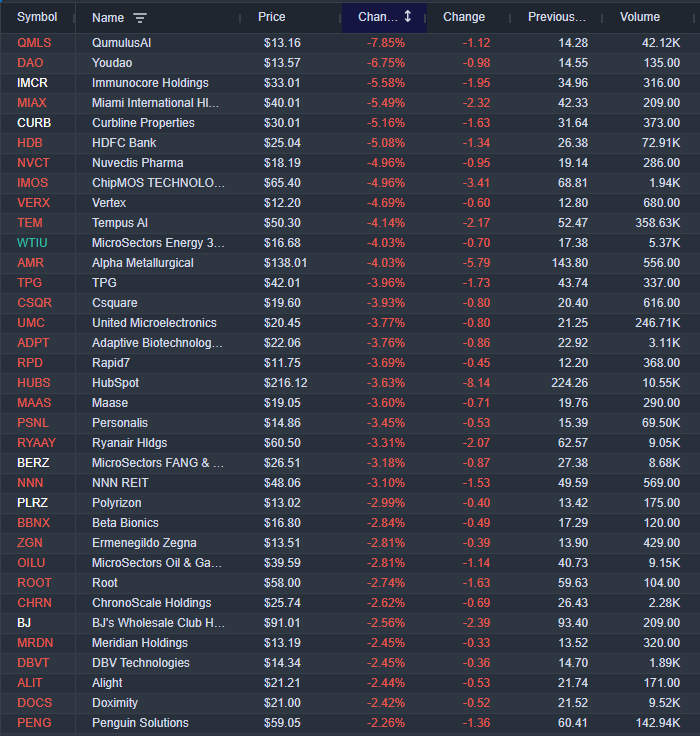Open the QMLS ticker symbol

coord(34,43)
